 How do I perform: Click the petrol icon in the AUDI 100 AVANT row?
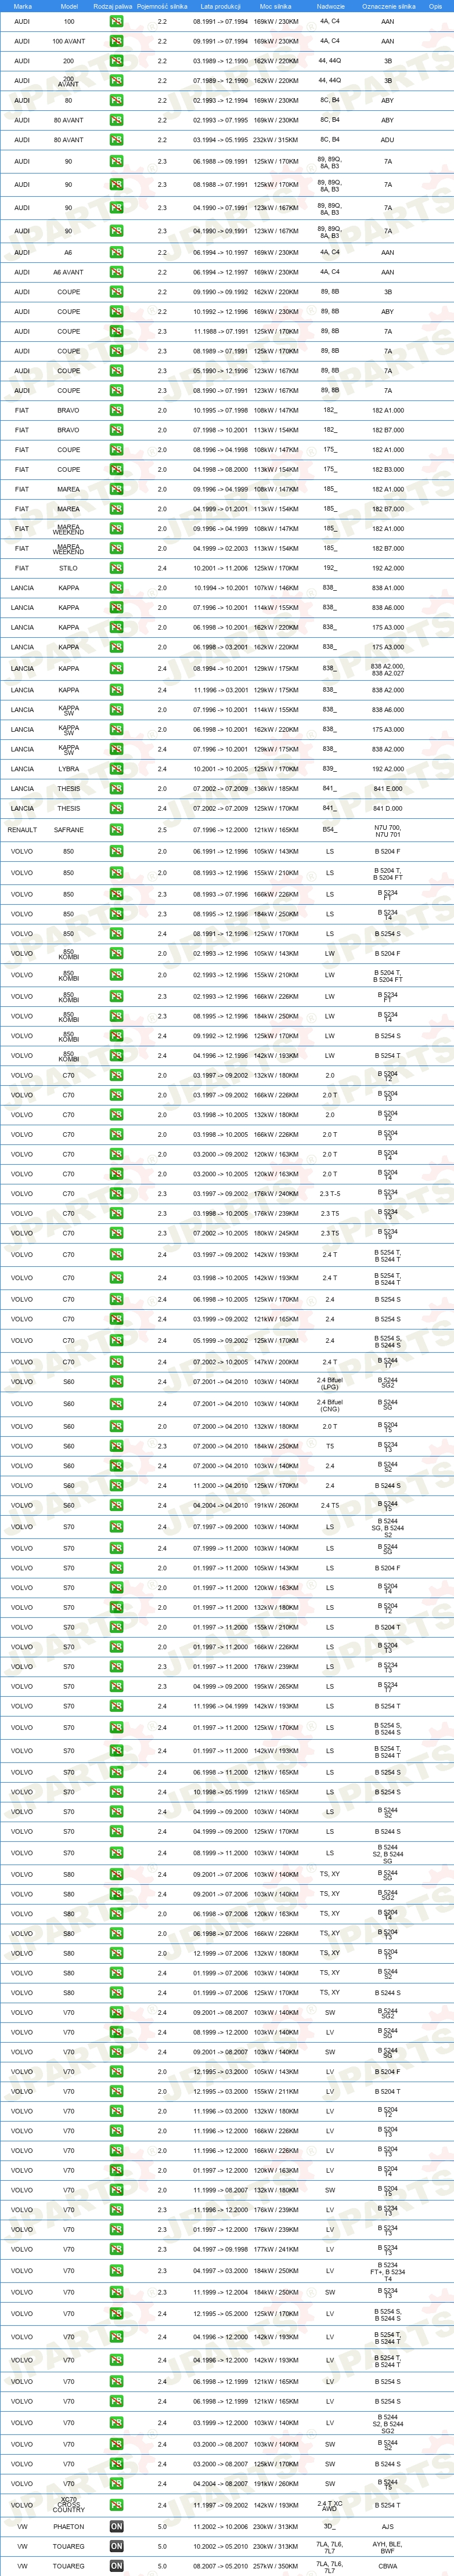tap(116, 41)
